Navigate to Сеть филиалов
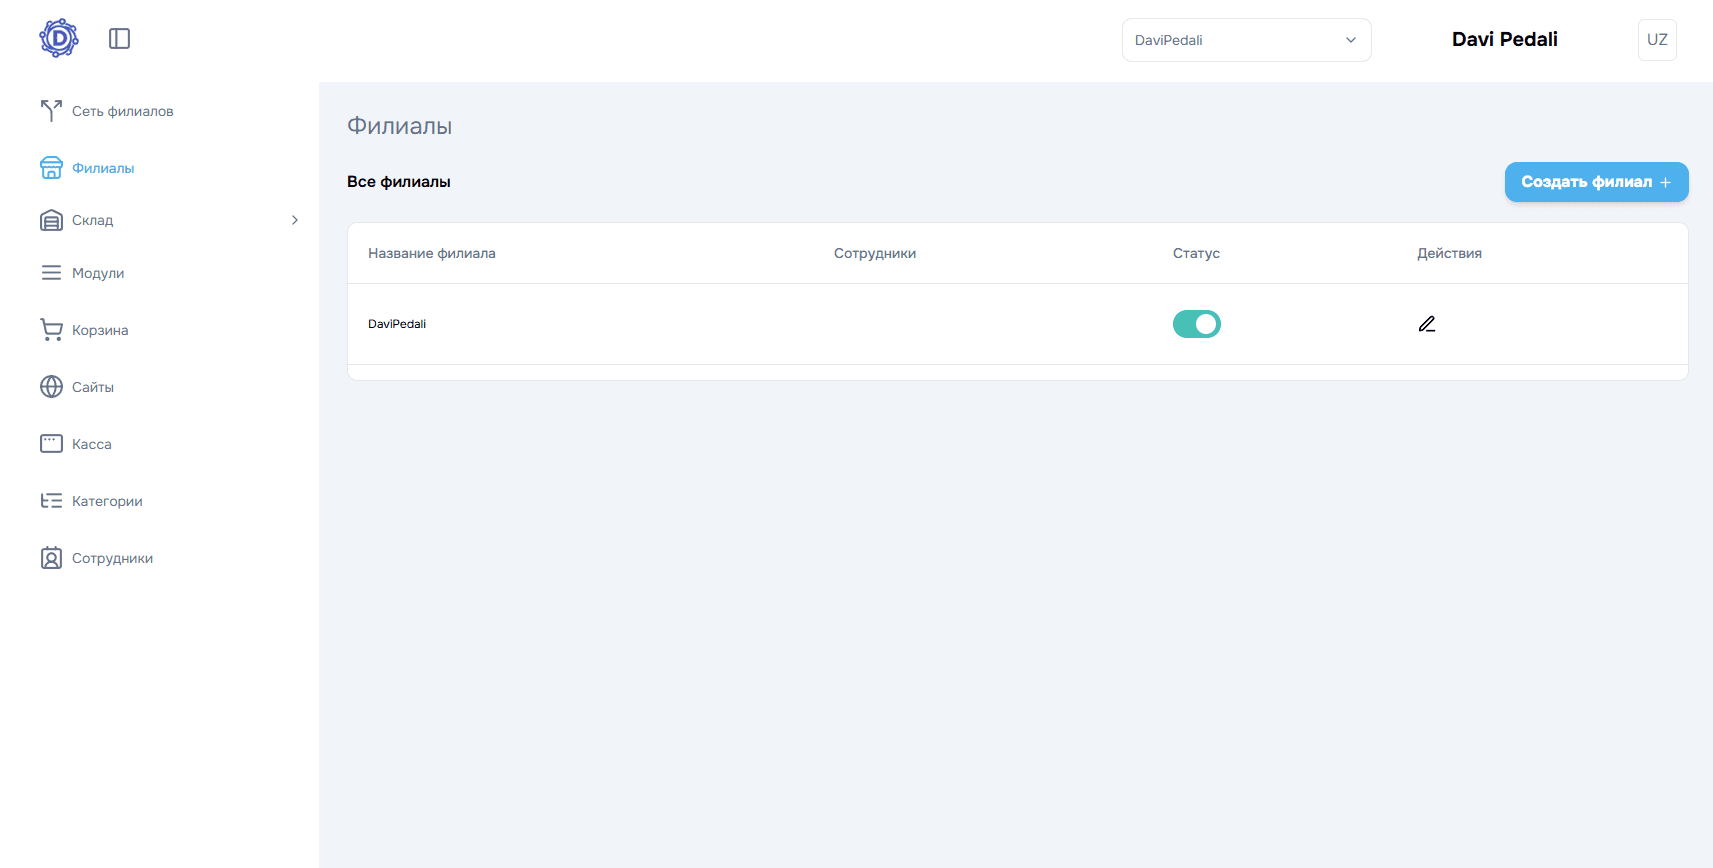Viewport: 1713px width, 868px height. coord(122,111)
